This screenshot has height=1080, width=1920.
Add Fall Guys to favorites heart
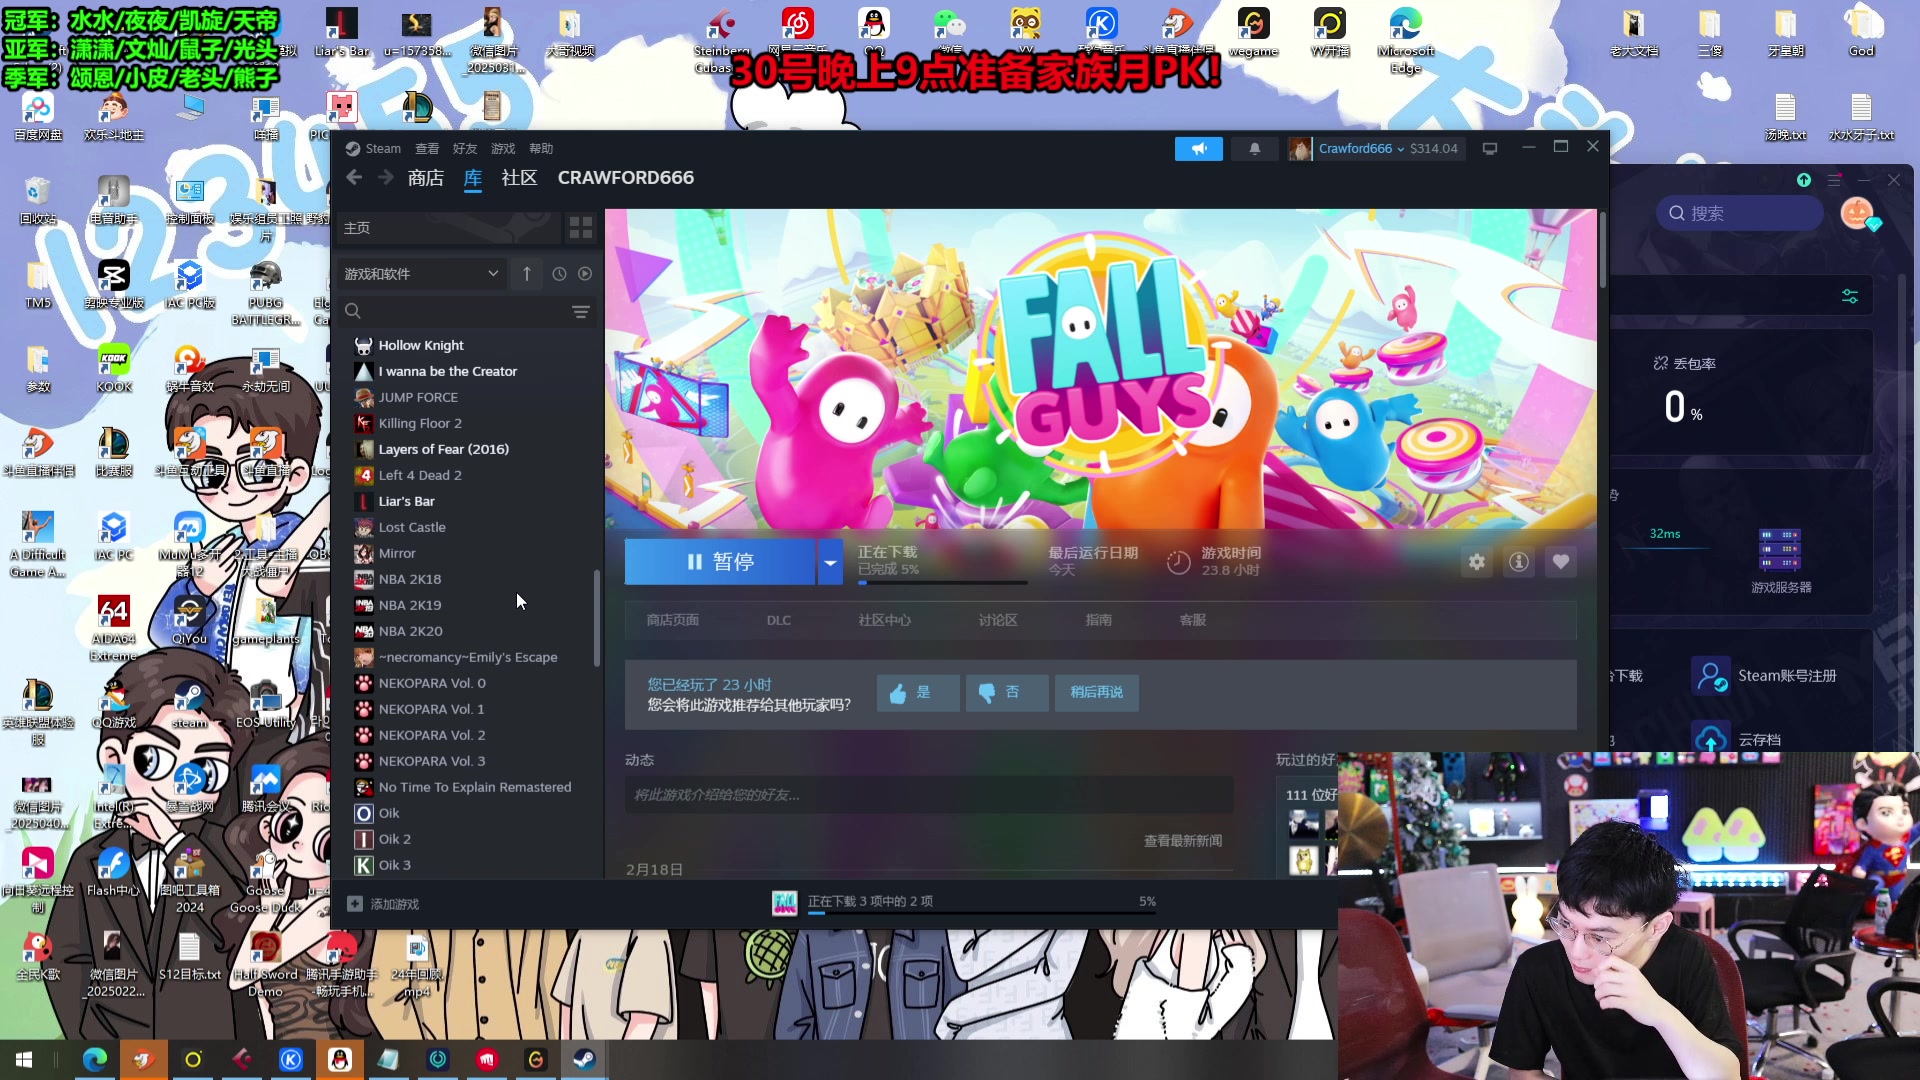point(1560,562)
